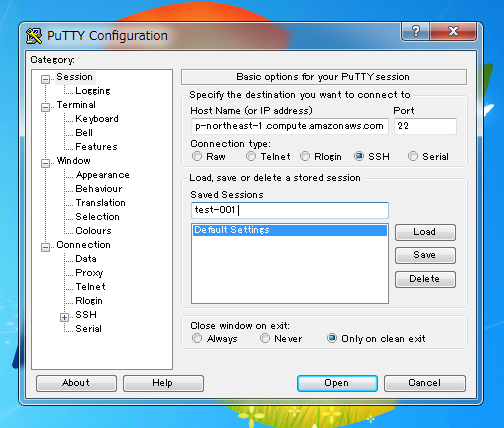
Task: Click the Port input field
Action: coord(425,126)
